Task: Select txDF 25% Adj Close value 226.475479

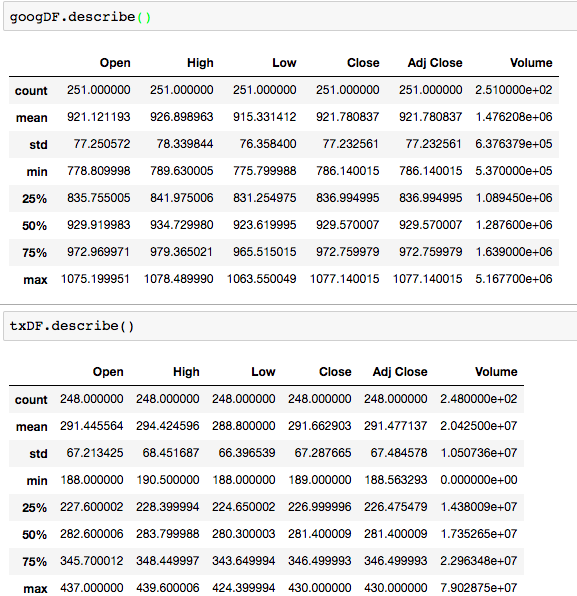Action: [x=396, y=507]
